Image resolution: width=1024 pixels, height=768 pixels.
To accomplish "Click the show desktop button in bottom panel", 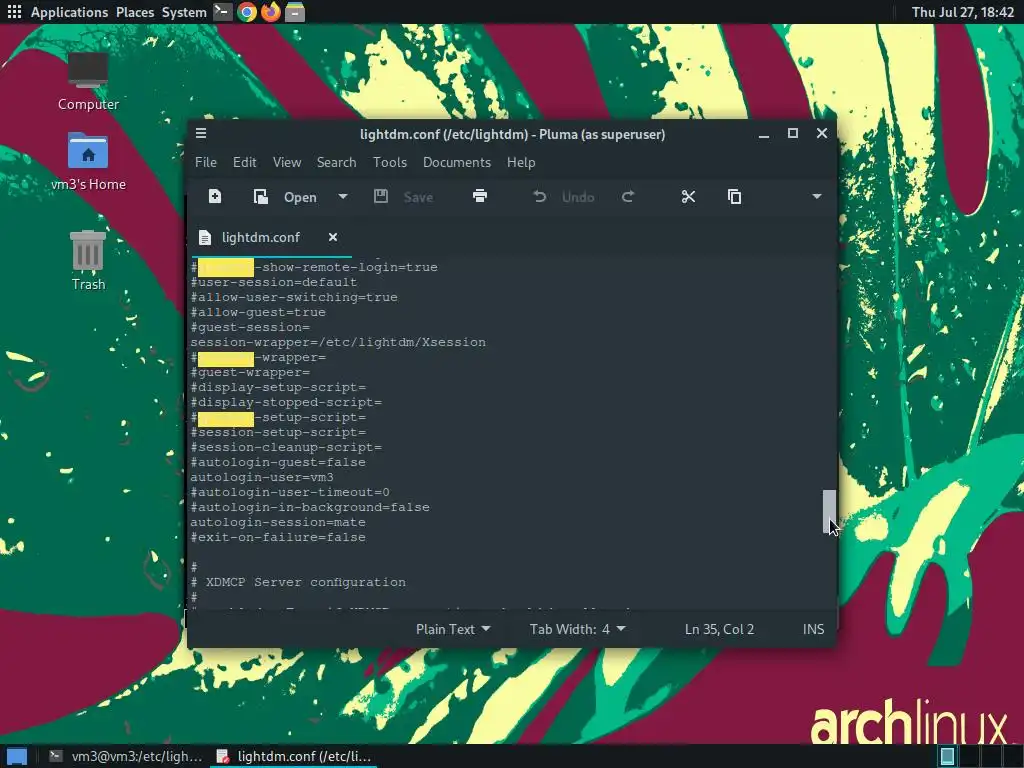I will coord(16,756).
